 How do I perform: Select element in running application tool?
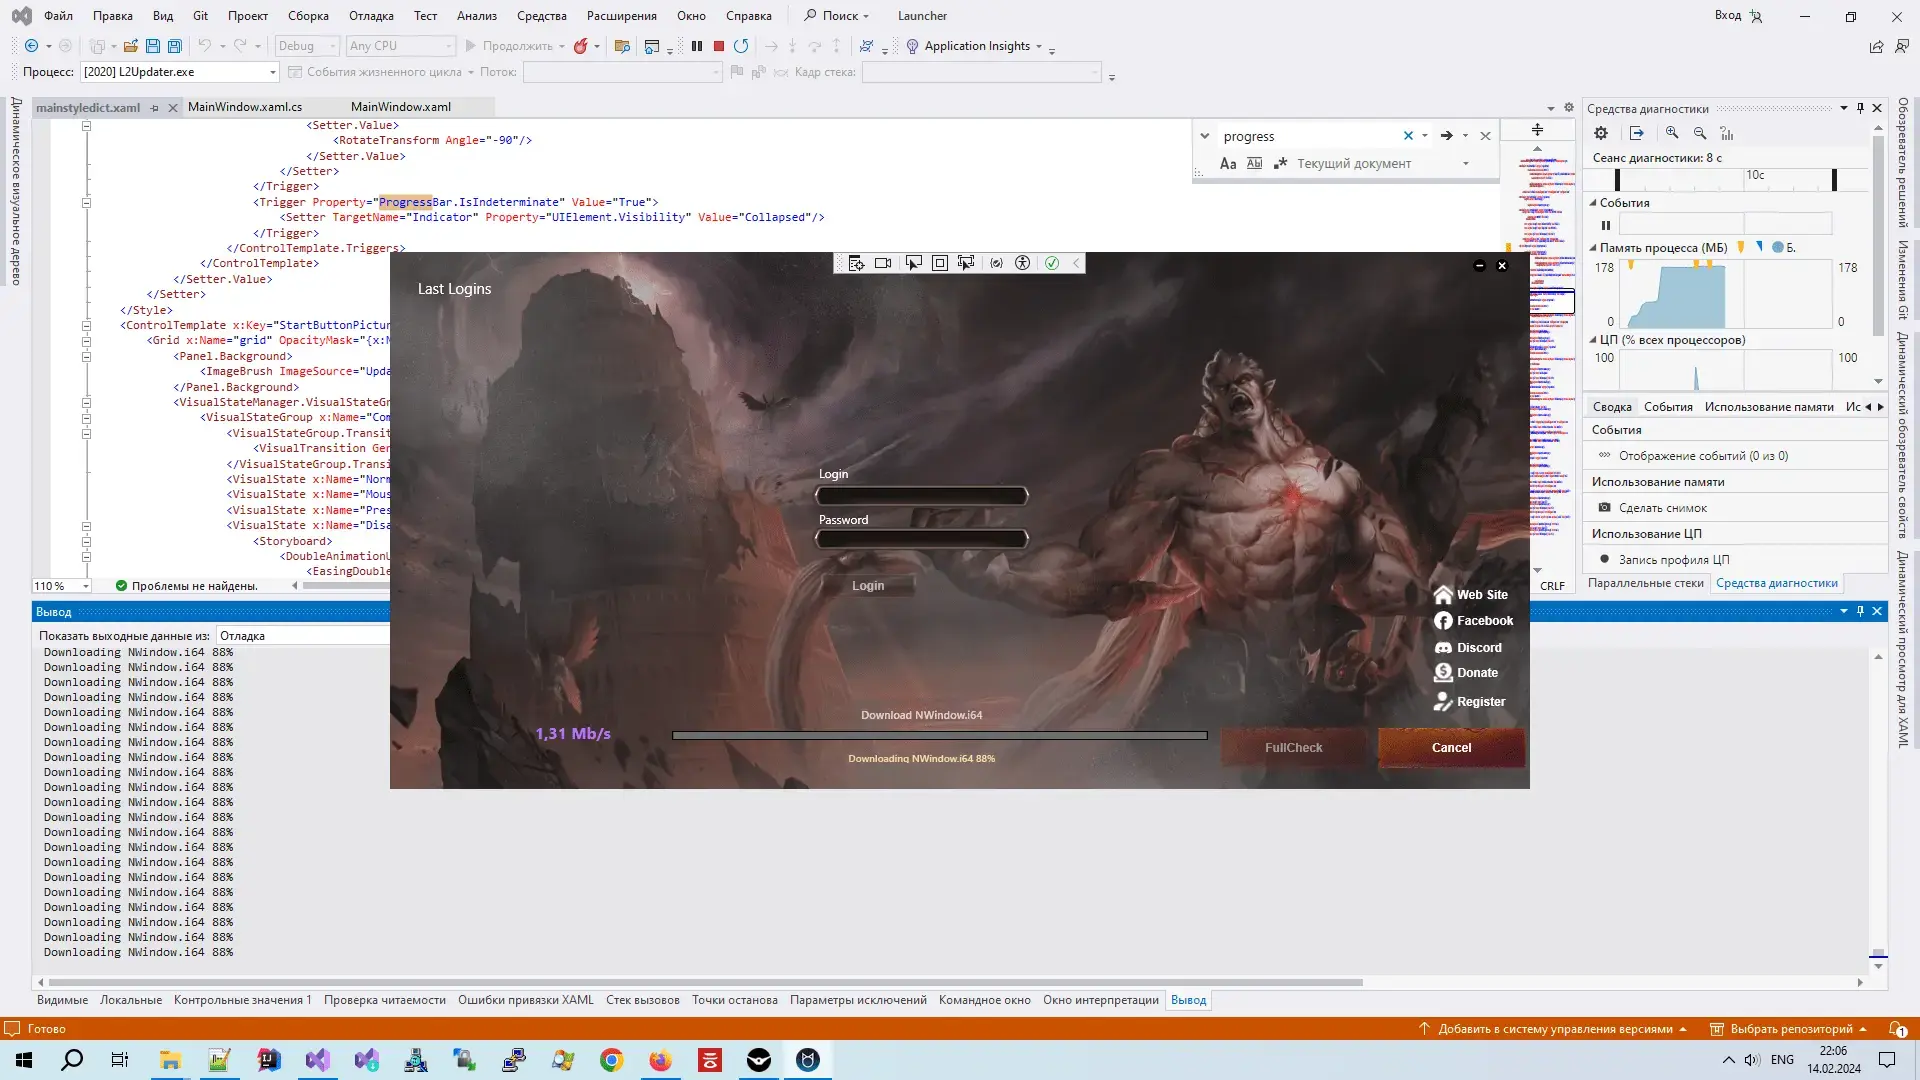913,263
